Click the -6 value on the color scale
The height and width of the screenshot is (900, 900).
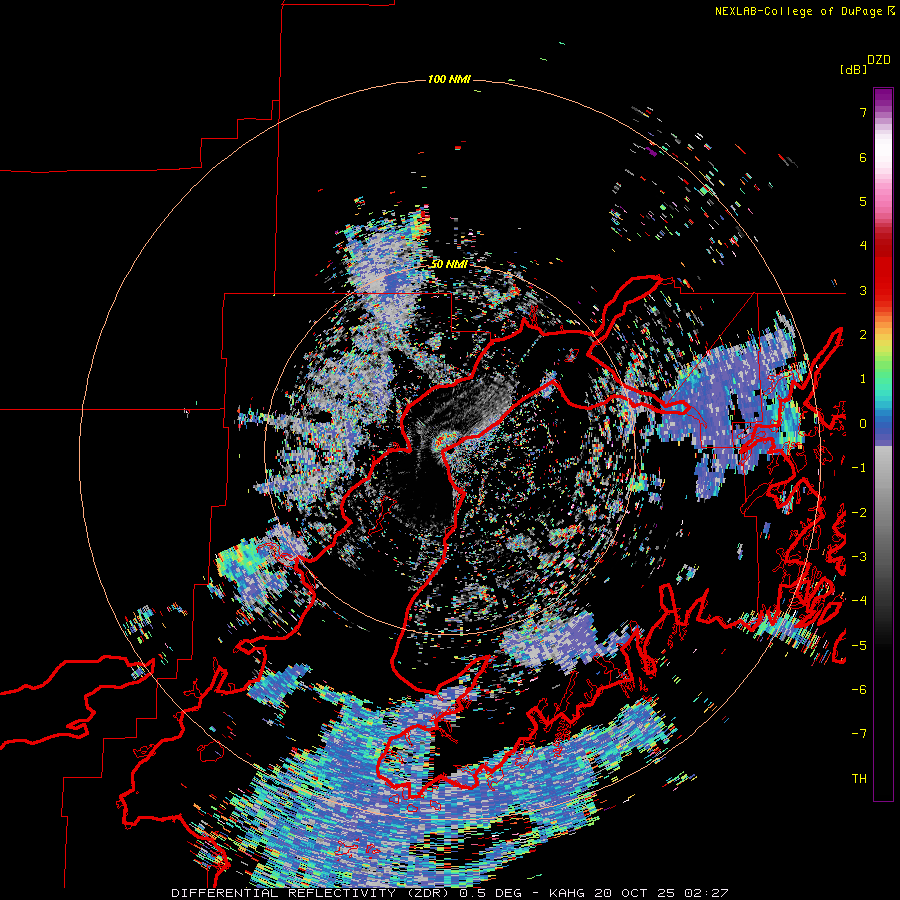(x=859, y=689)
